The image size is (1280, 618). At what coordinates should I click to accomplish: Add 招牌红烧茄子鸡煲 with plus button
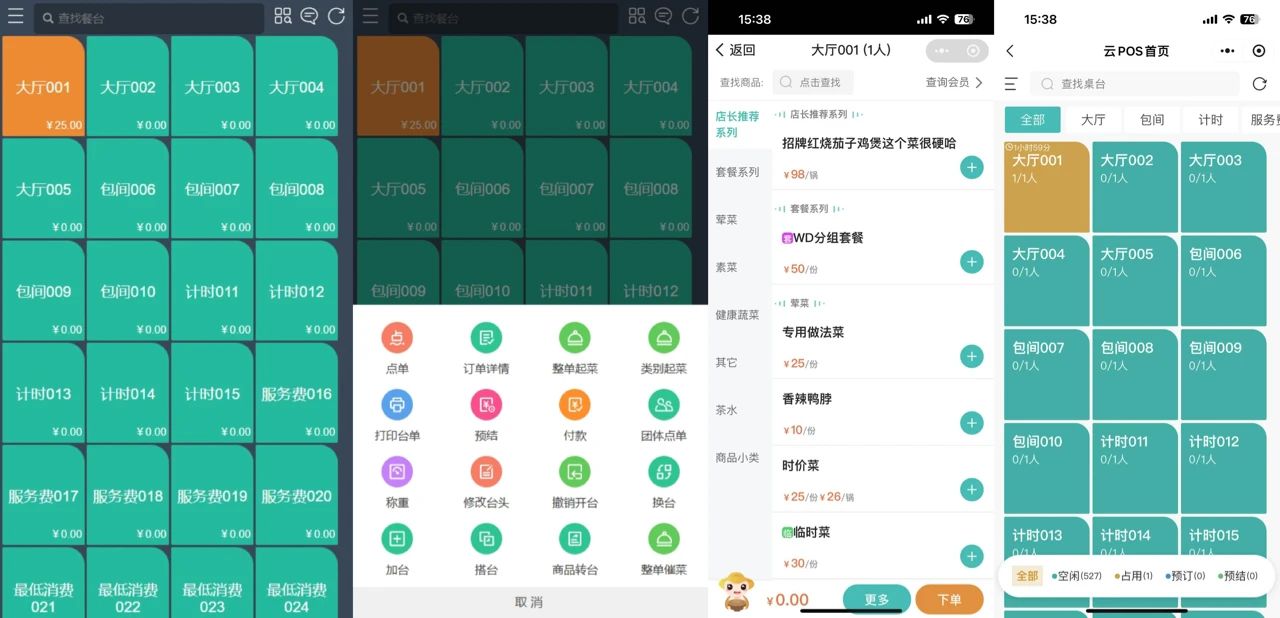pyautogui.click(x=971, y=167)
